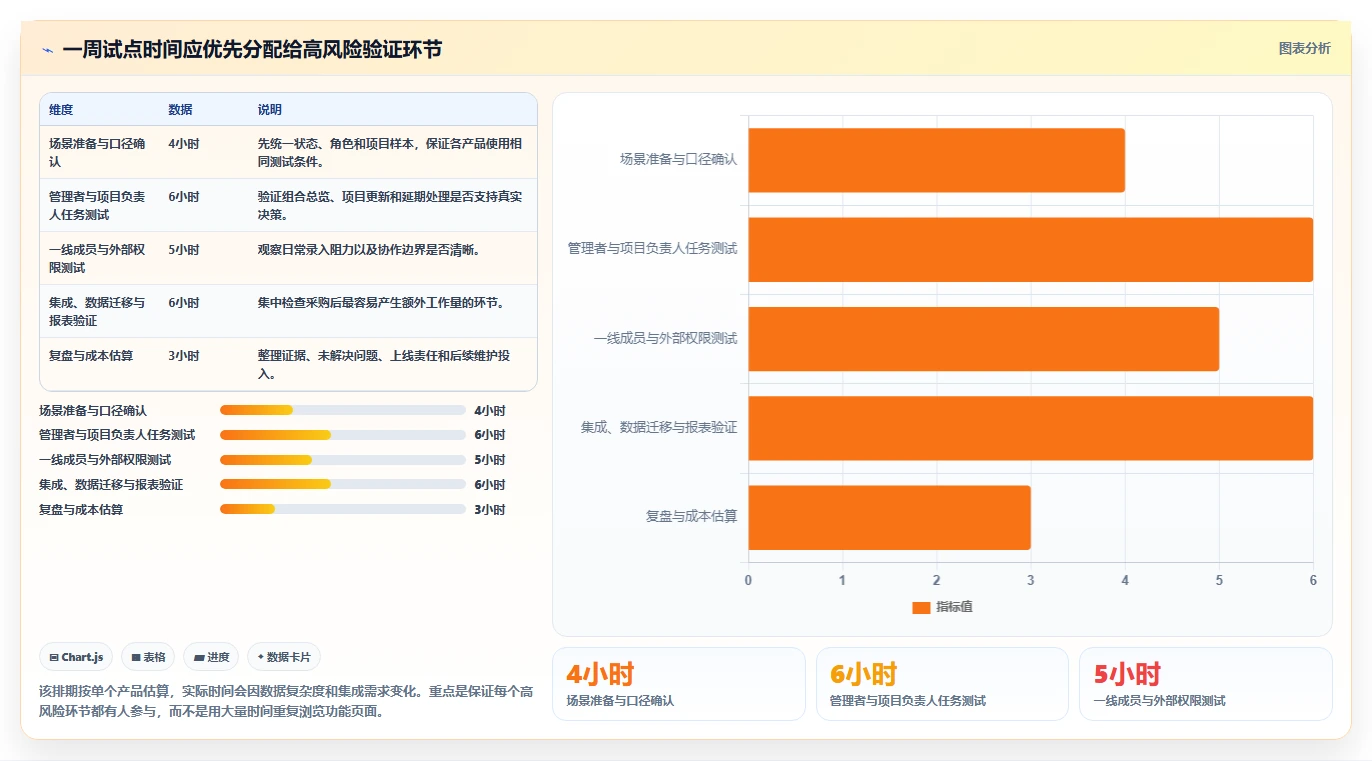Click the Chart.js tag chip
This screenshot has height=761, width=1372.
pyautogui.click(x=77, y=657)
